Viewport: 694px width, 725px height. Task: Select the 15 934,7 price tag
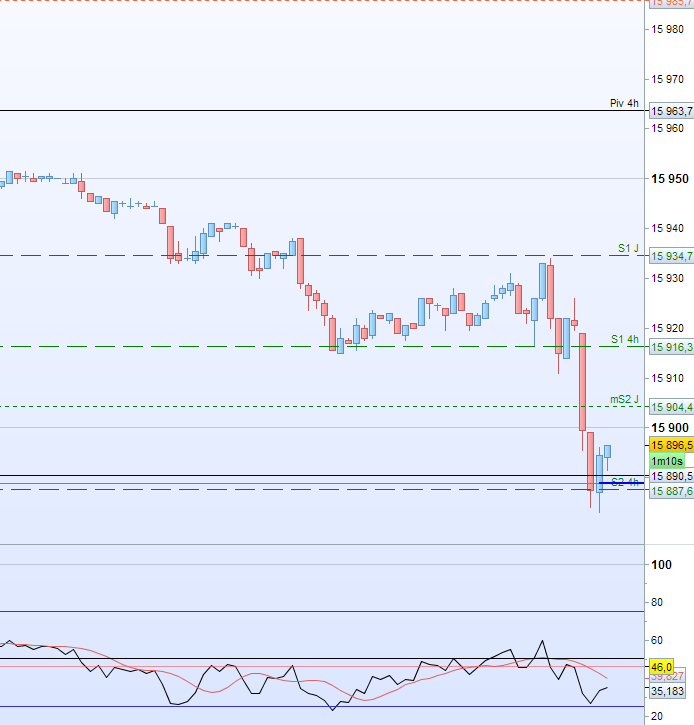671,256
